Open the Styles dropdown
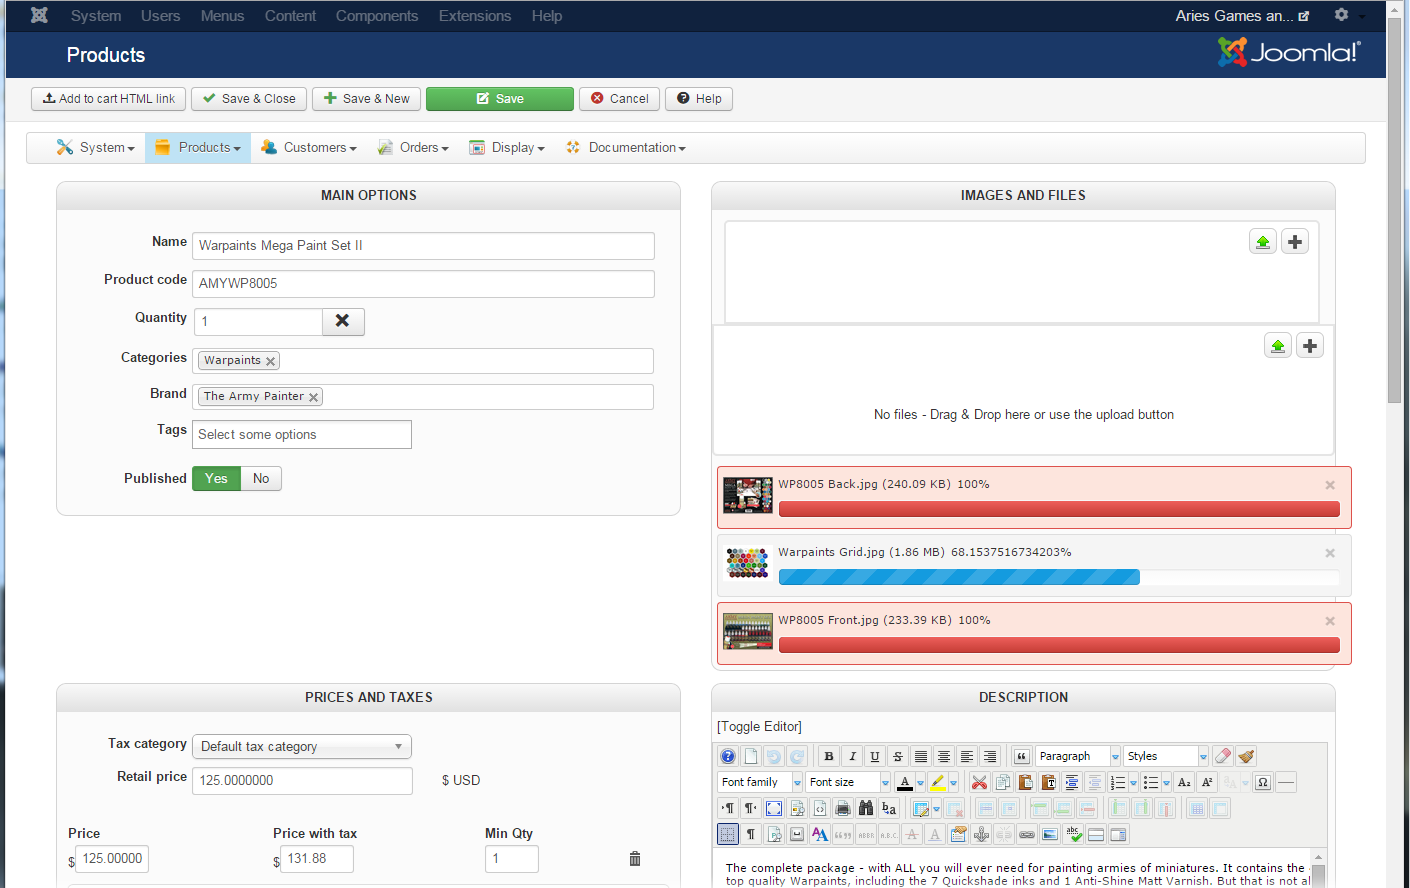 click(1166, 756)
